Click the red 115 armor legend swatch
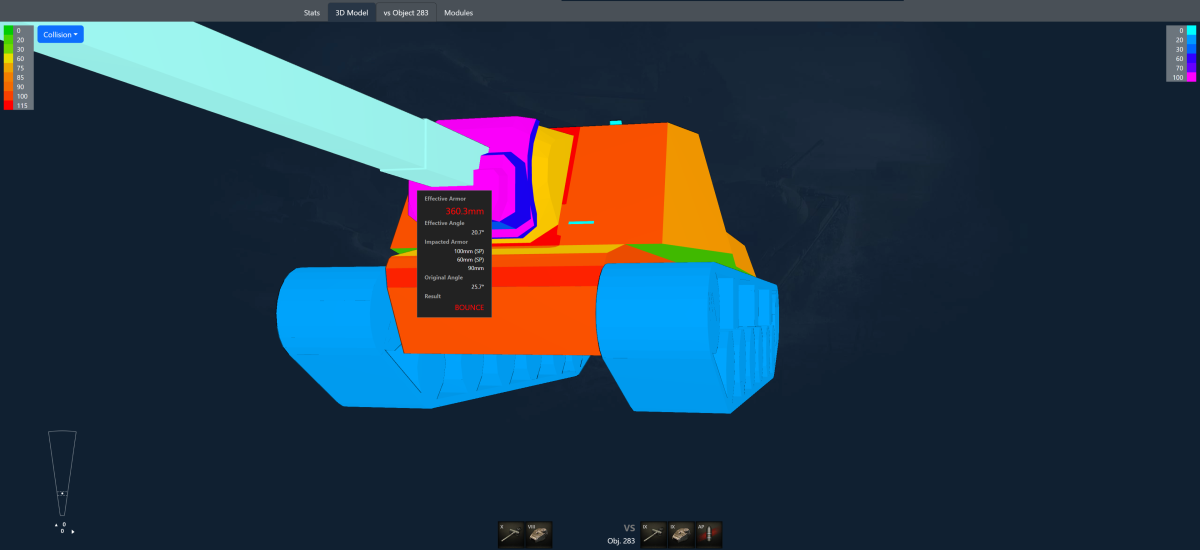Image resolution: width=1200 pixels, height=550 pixels. click(x=10, y=105)
